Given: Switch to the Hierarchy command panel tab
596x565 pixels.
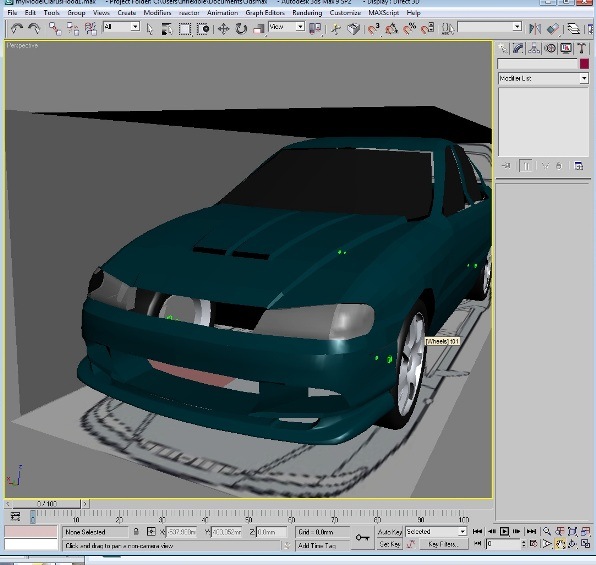Looking at the screenshot, I should 534,48.
